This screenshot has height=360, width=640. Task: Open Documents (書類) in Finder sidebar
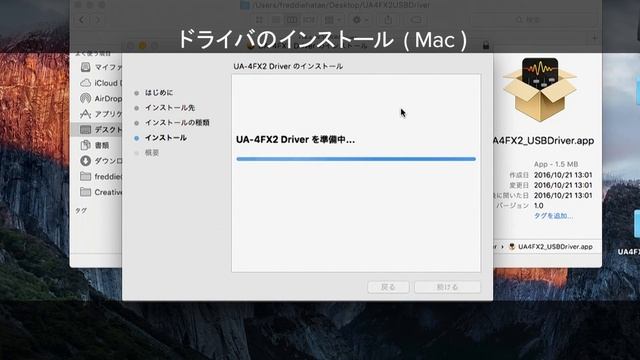tap(95, 145)
